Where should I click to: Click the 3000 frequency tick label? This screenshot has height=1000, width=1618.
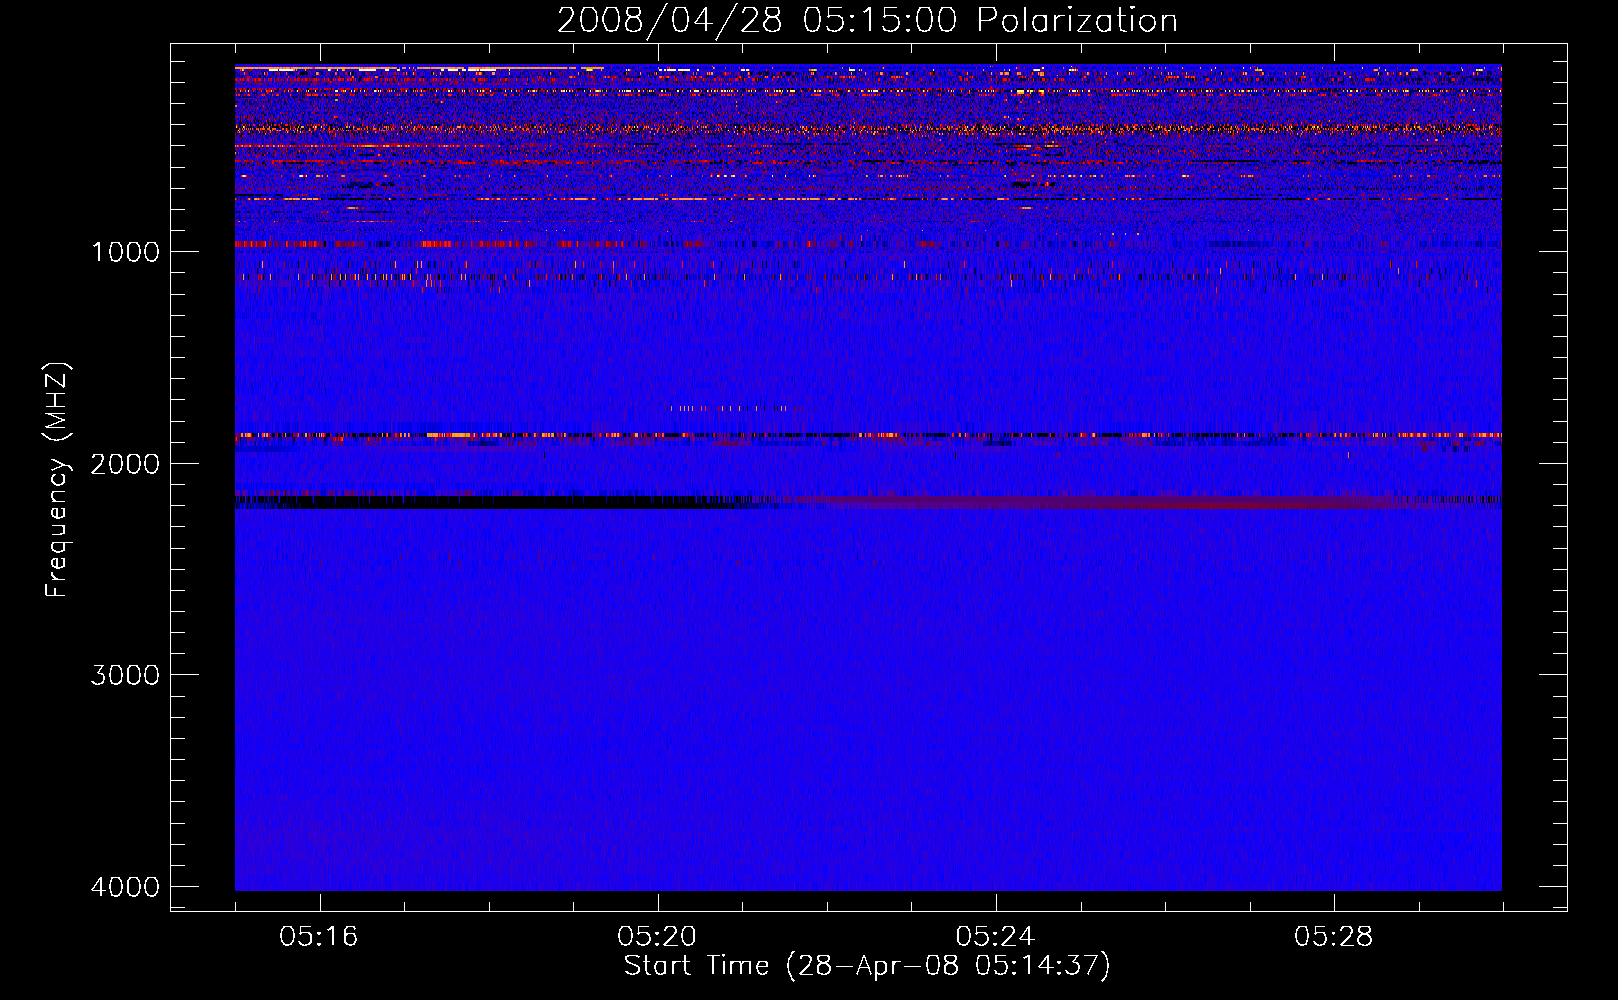(x=125, y=675)
